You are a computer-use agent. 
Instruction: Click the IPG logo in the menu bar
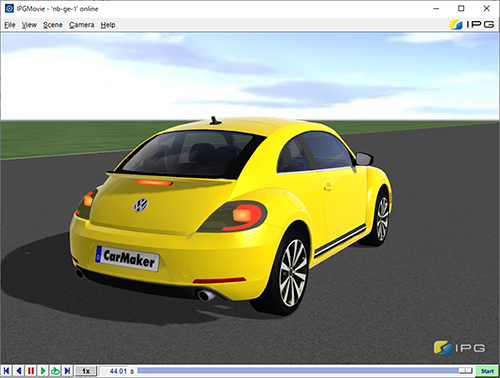tap(472, 24)
